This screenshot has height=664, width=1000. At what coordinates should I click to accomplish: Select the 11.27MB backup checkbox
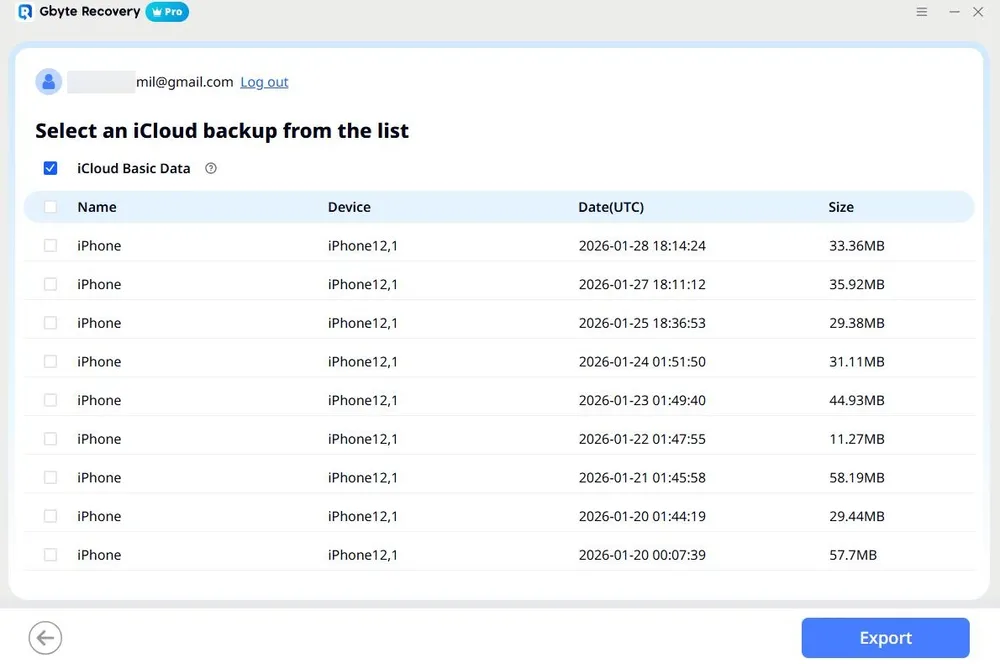pyautogui.click(x=50, y=438)
